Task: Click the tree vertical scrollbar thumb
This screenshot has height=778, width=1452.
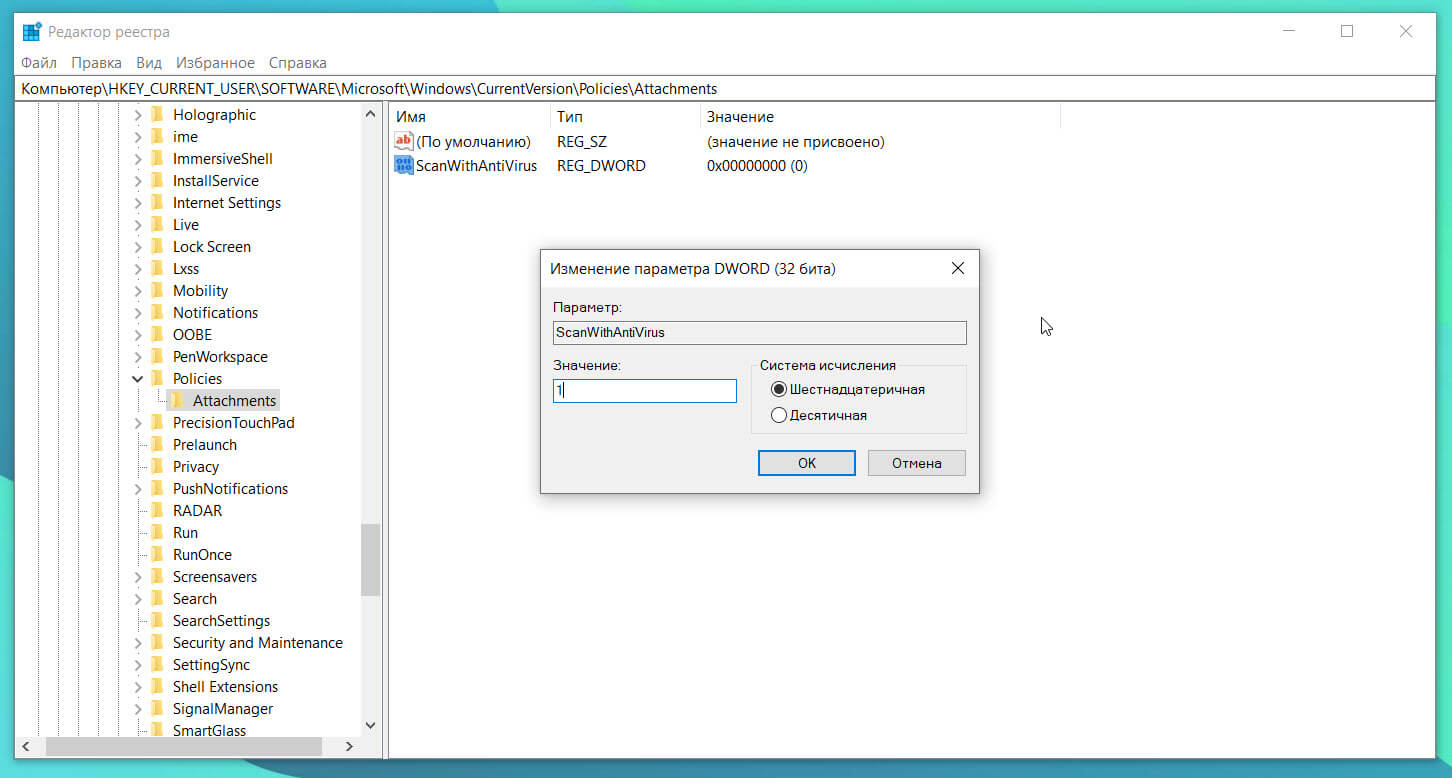Action: pos(371,560)
